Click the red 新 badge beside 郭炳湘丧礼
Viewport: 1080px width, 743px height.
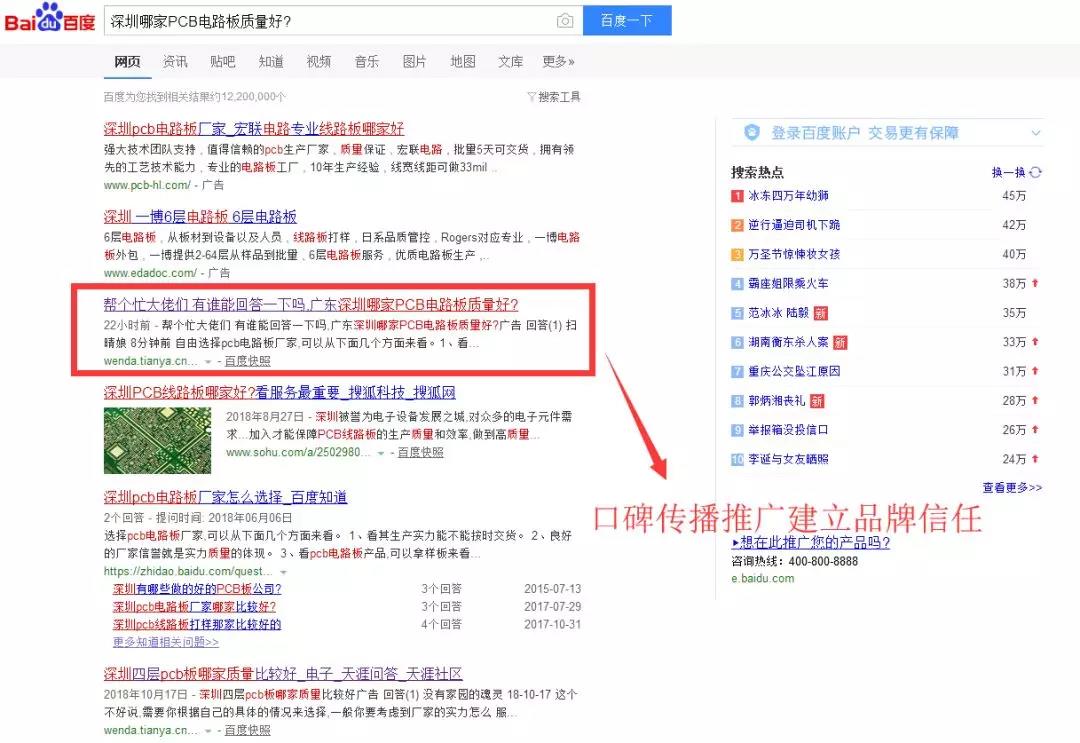click(817, 401)
